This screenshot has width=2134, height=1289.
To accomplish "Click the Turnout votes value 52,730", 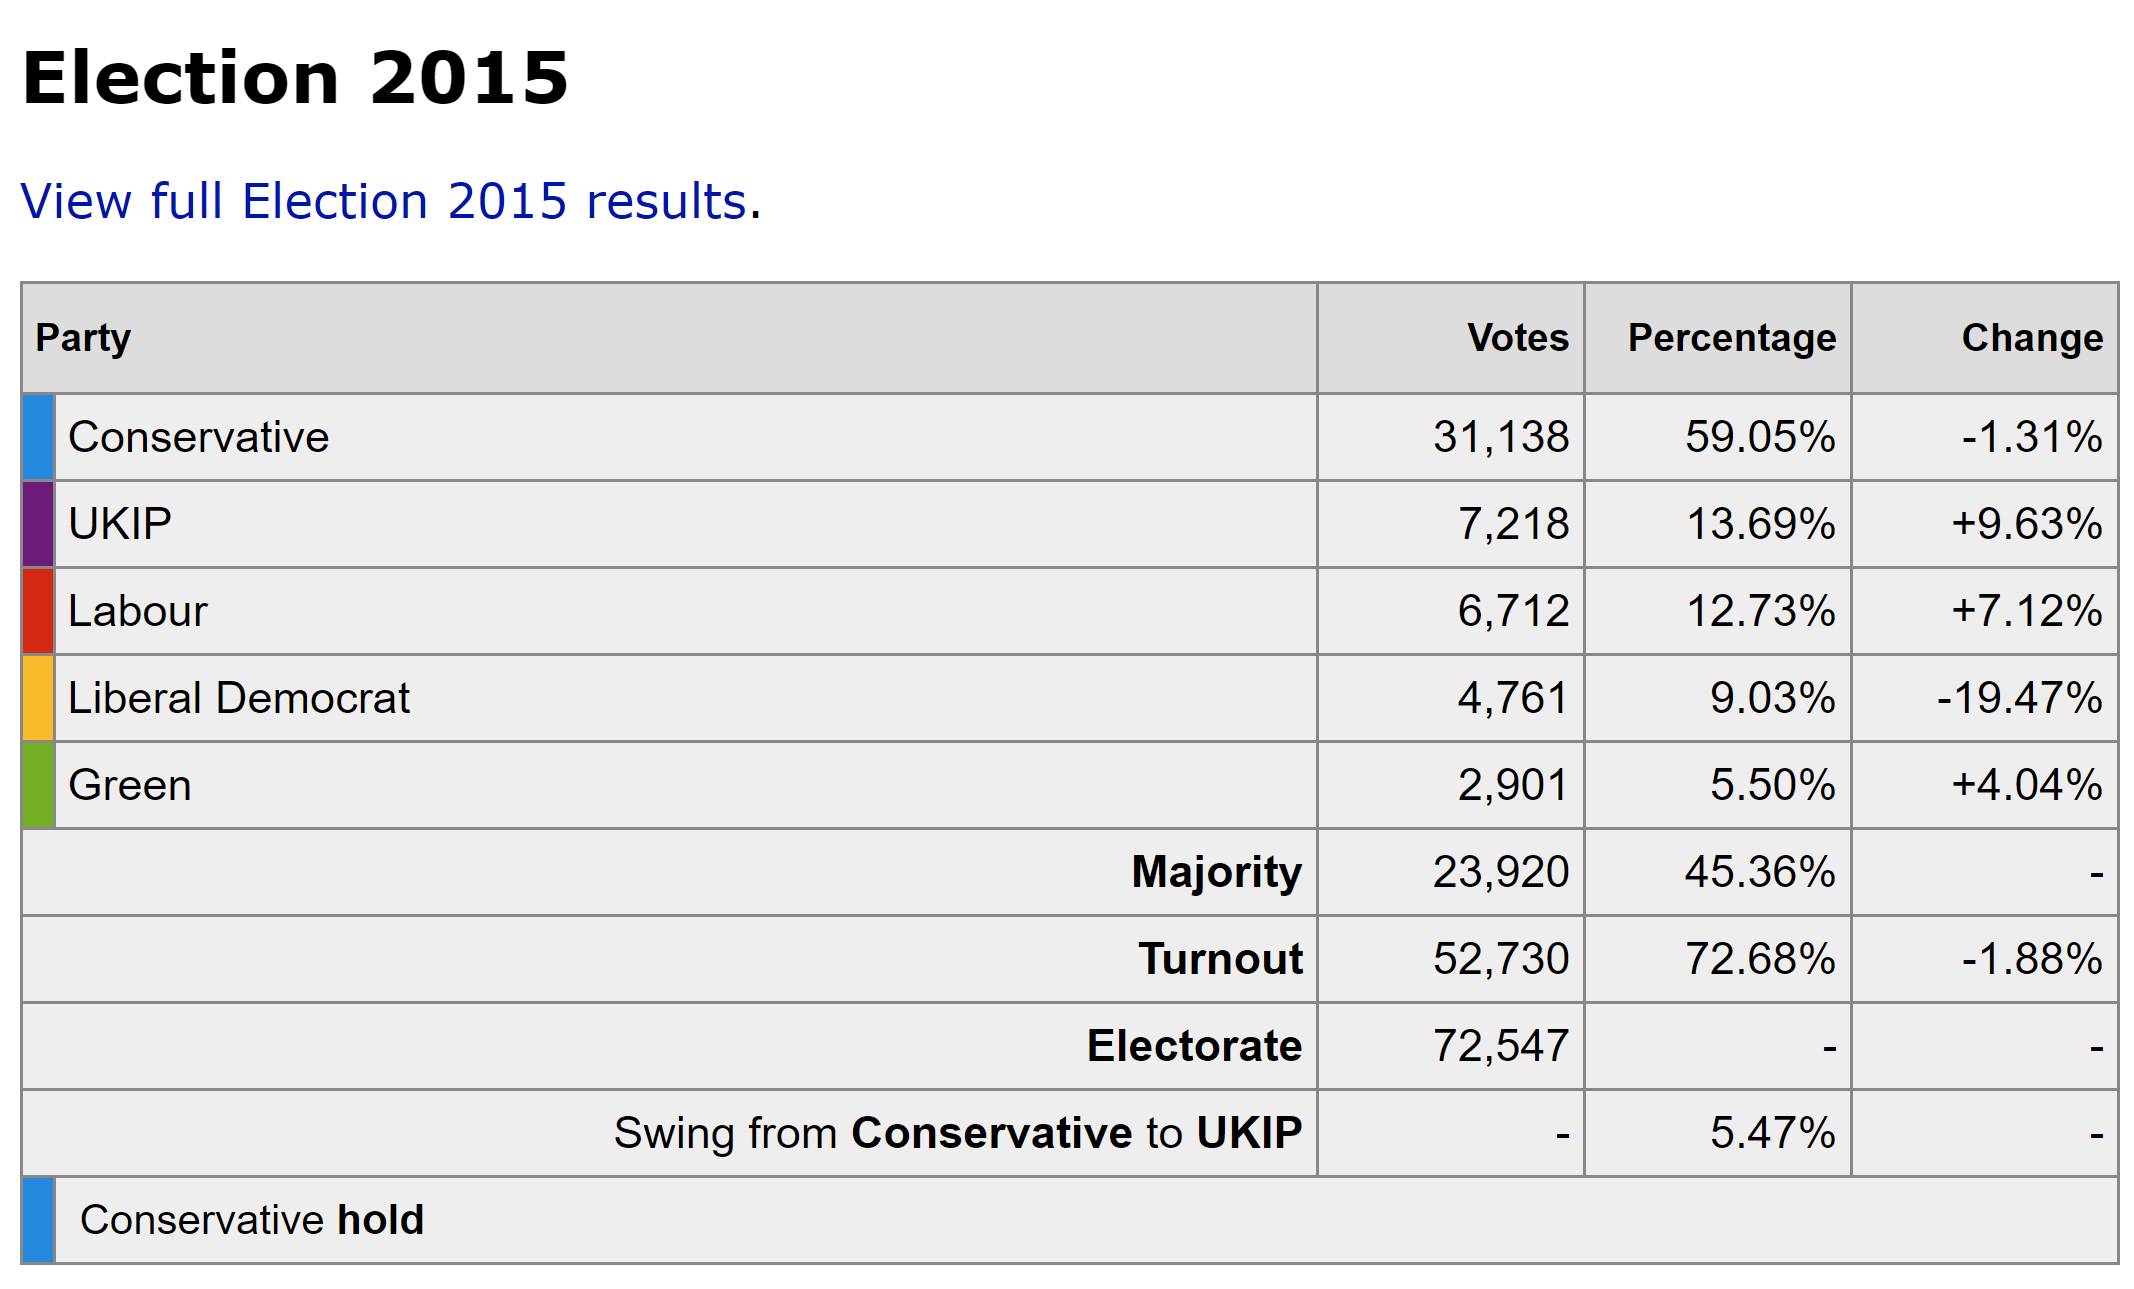I will 1500,959.
